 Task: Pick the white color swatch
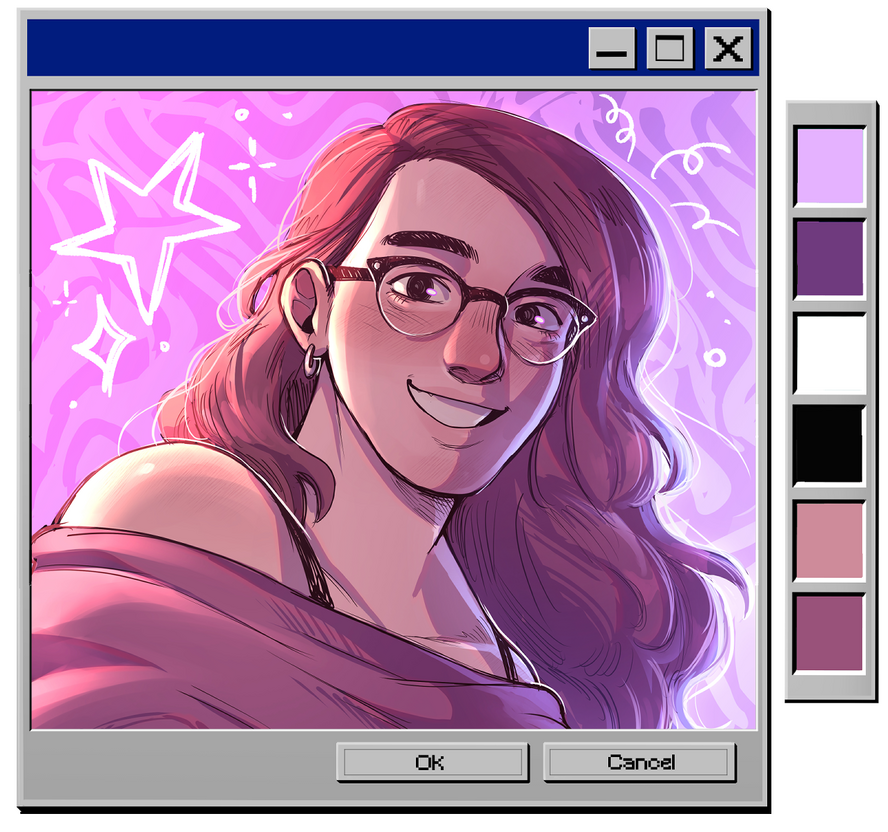coord(829,352)
